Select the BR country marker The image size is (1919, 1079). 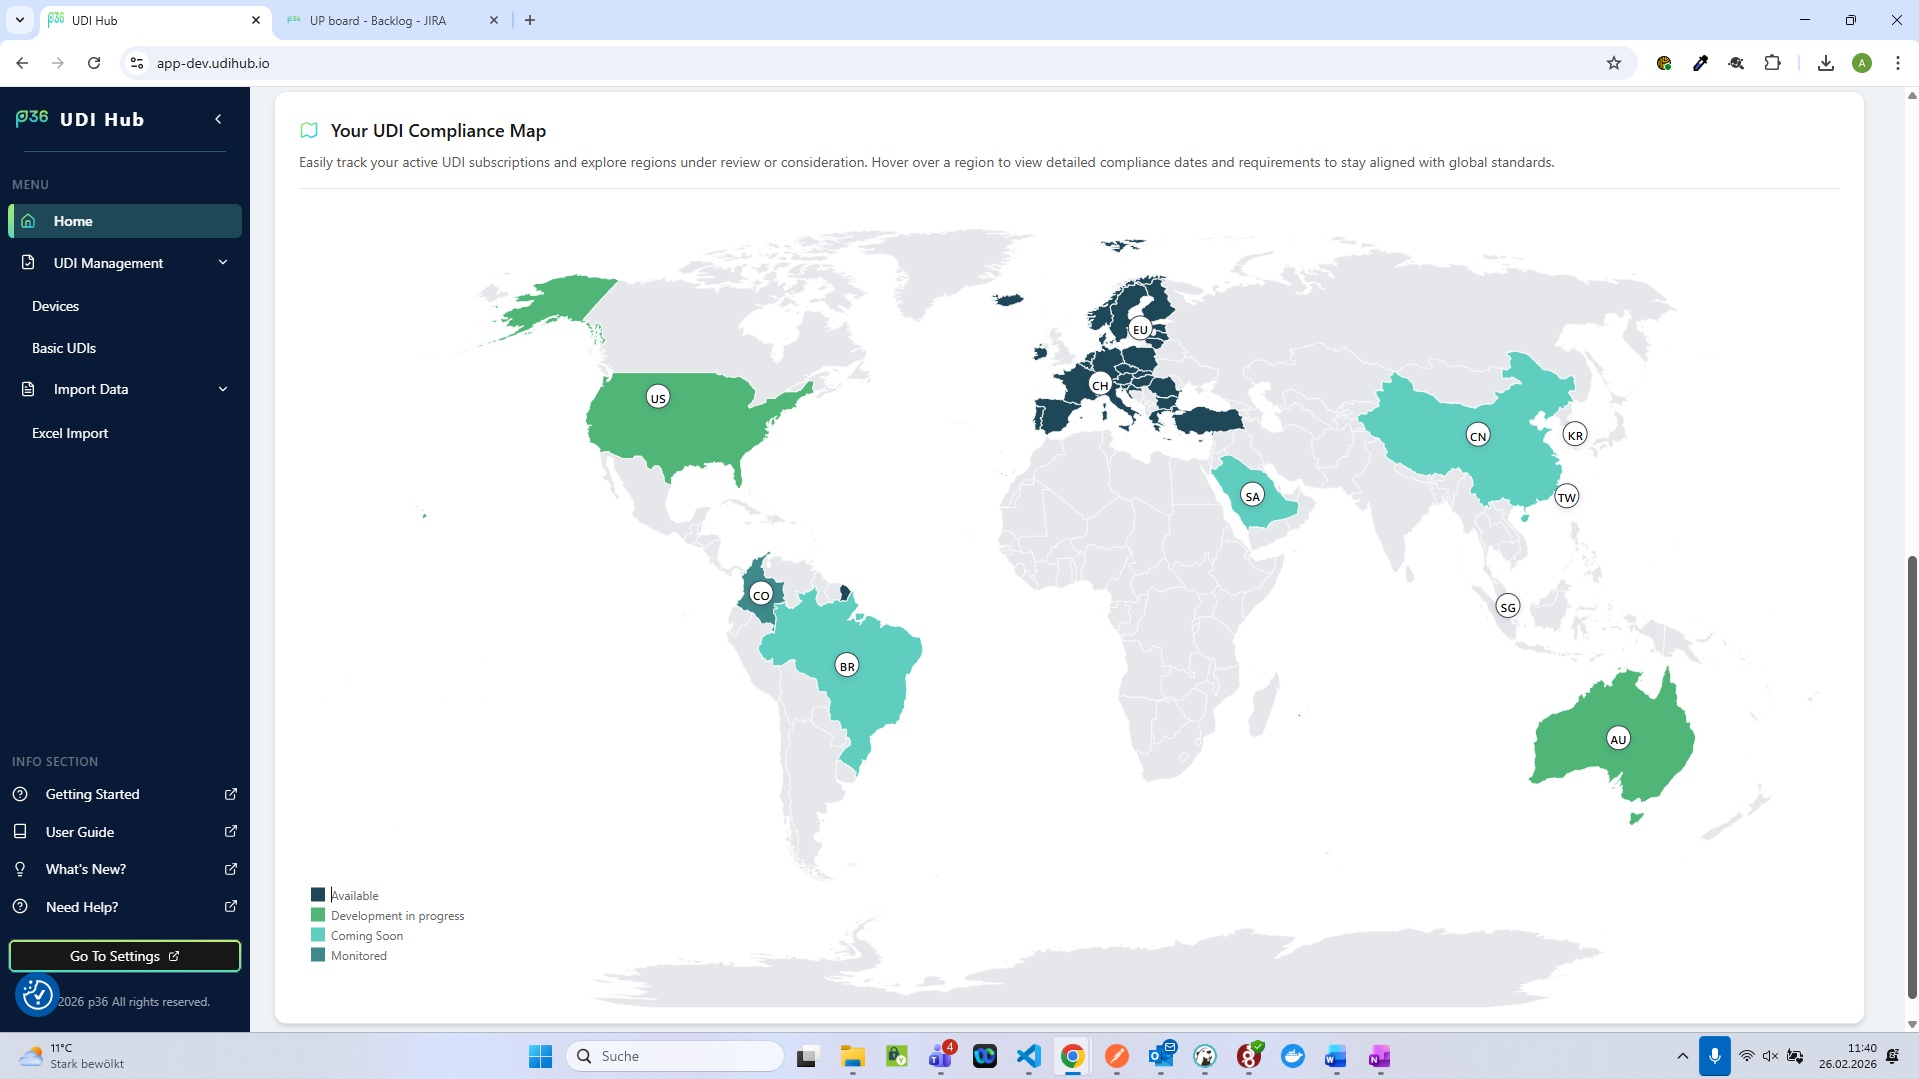tap(846, 666)
